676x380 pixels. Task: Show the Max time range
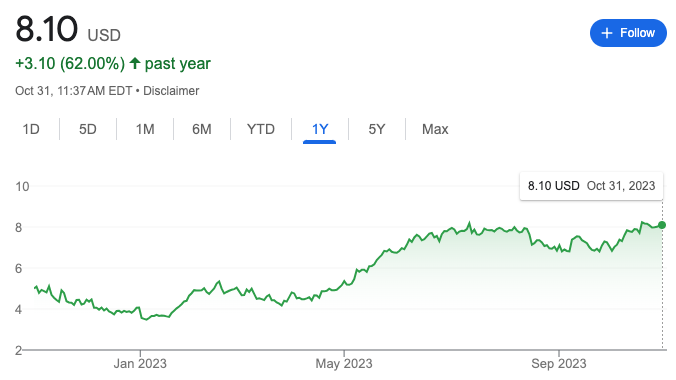click(435, 129)
